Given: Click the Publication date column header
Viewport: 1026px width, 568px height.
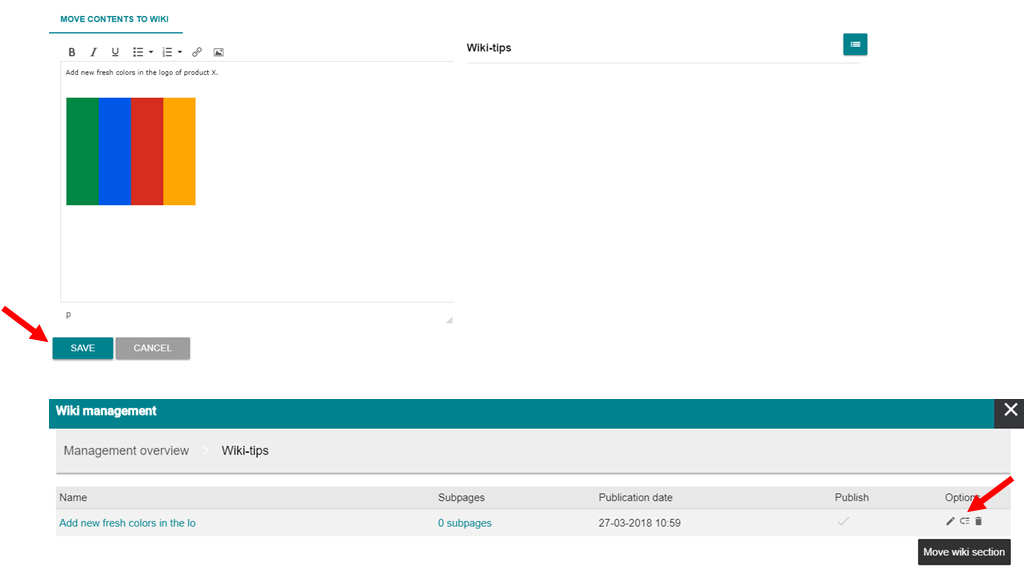Looking at the screenshot, I should pos(635,497).
